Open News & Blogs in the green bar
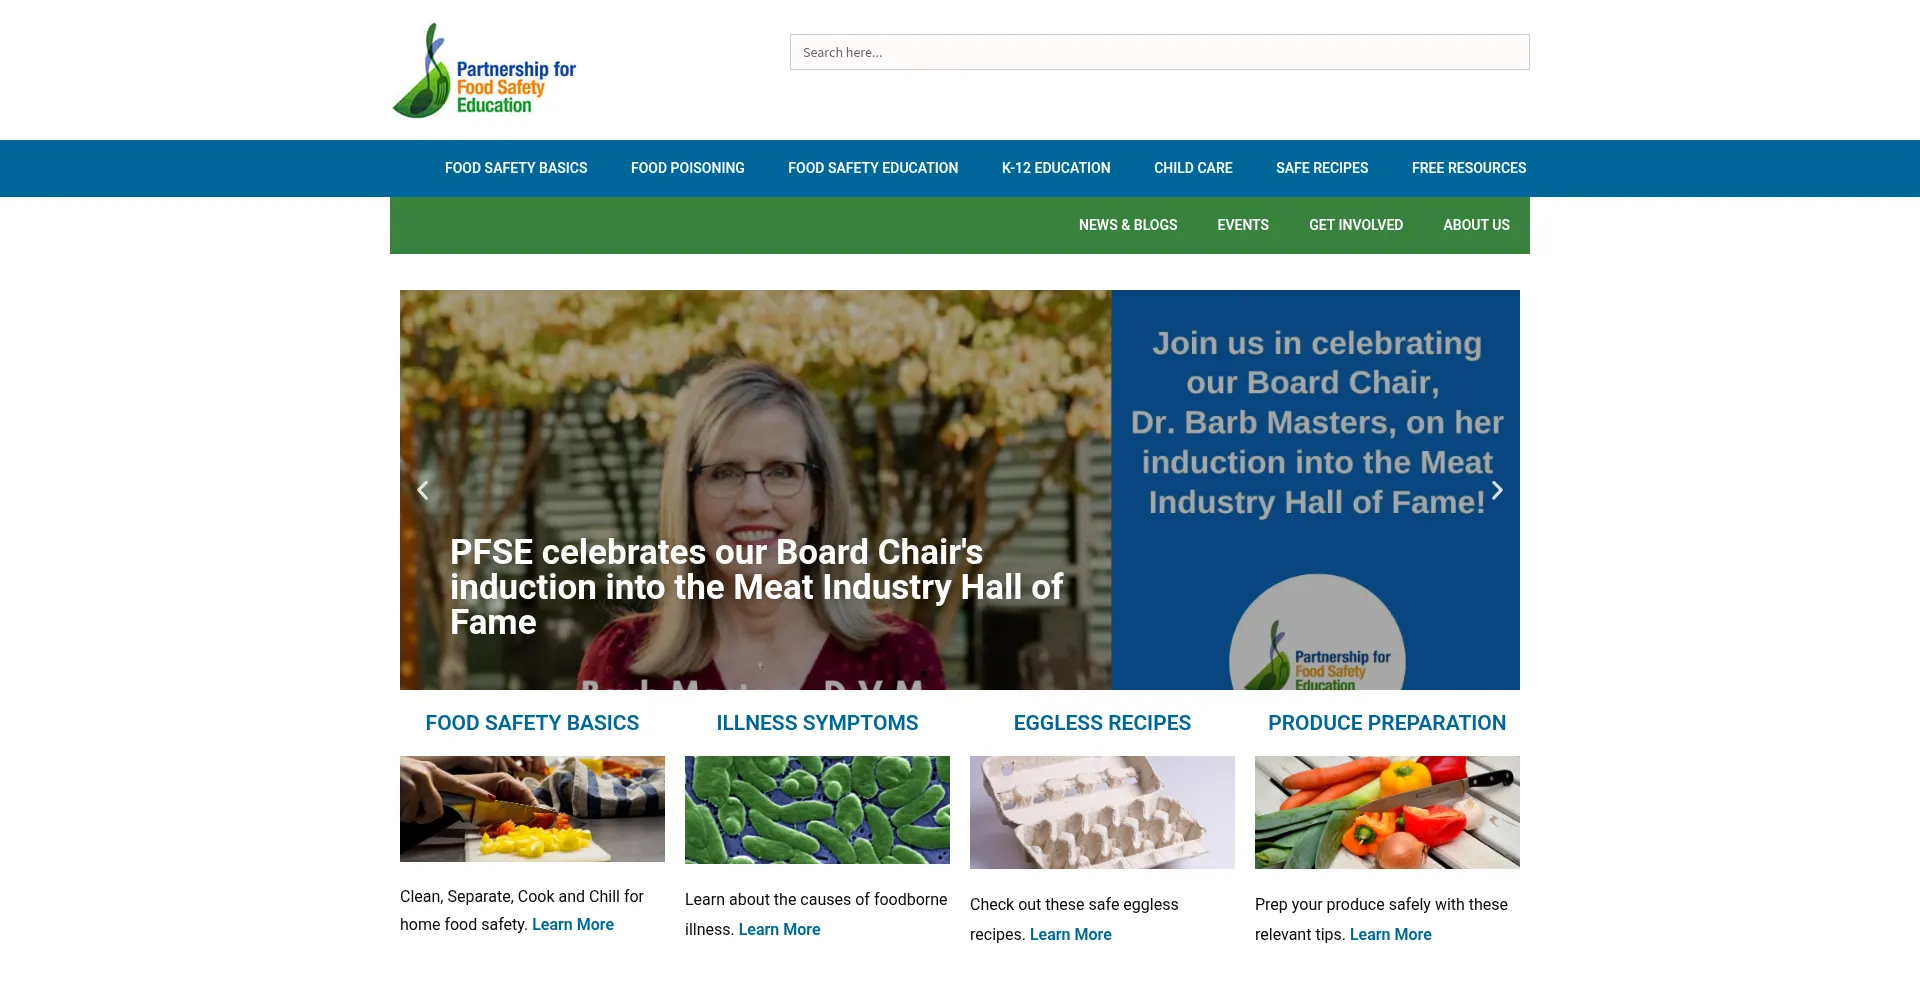 tap(1128, 225)
